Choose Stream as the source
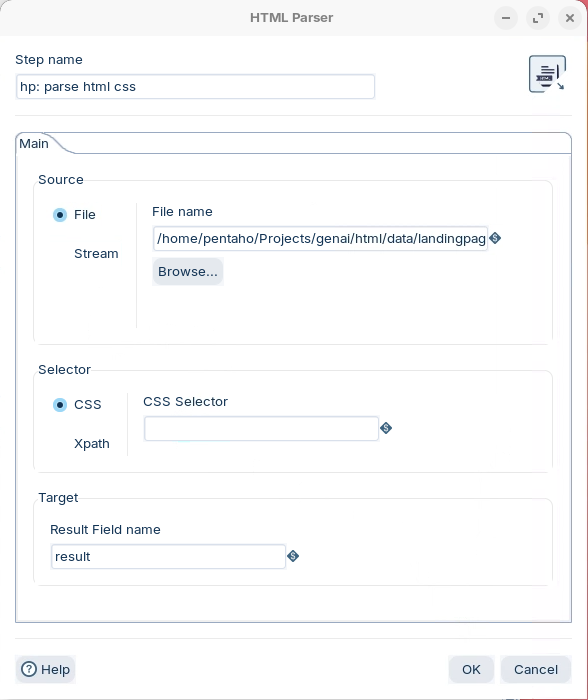 point(96,254)
